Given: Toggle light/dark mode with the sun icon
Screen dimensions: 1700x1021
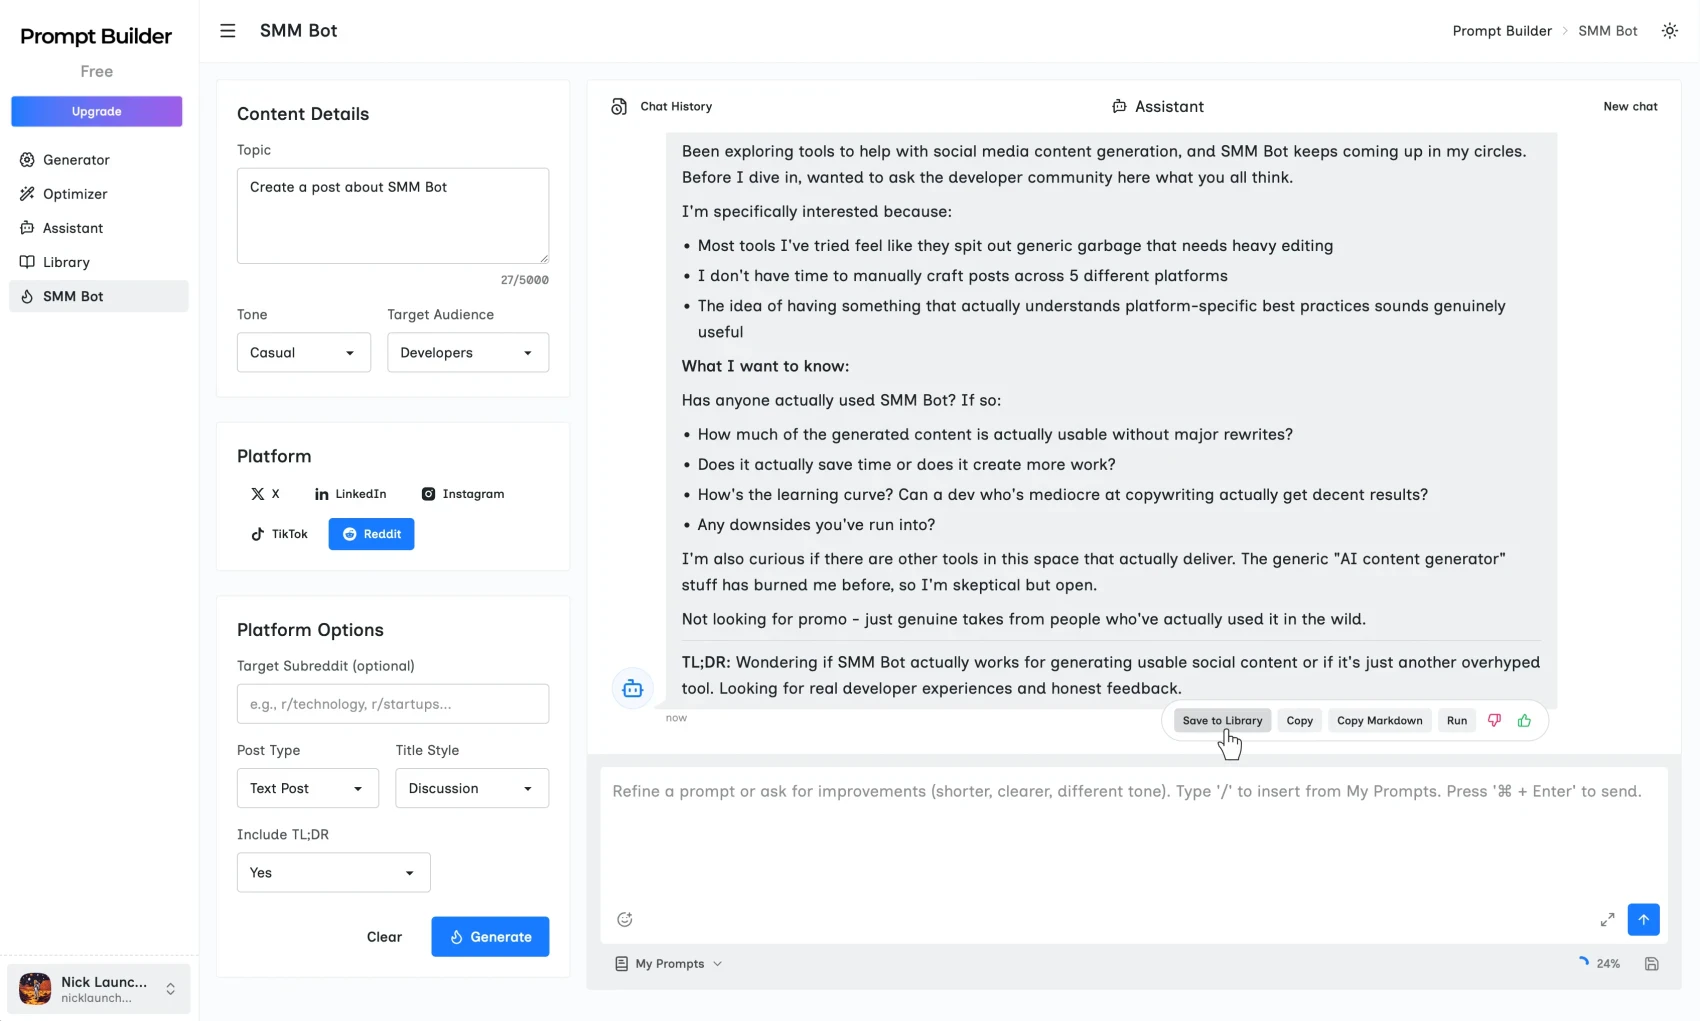Looking at the screenshot, I should (x=1669, y=30).
